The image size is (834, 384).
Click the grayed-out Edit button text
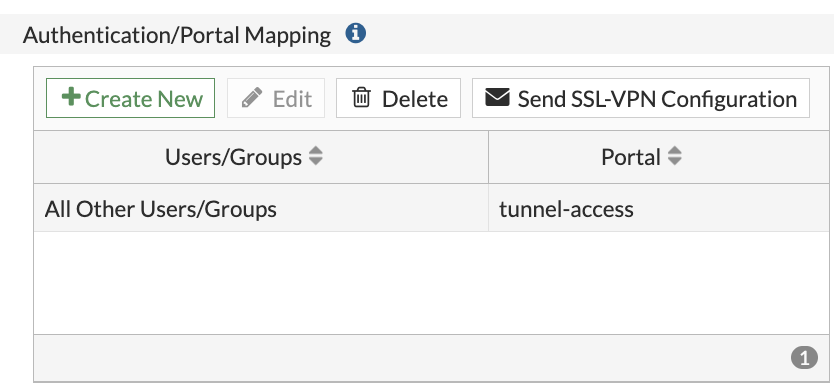[292, 99]
